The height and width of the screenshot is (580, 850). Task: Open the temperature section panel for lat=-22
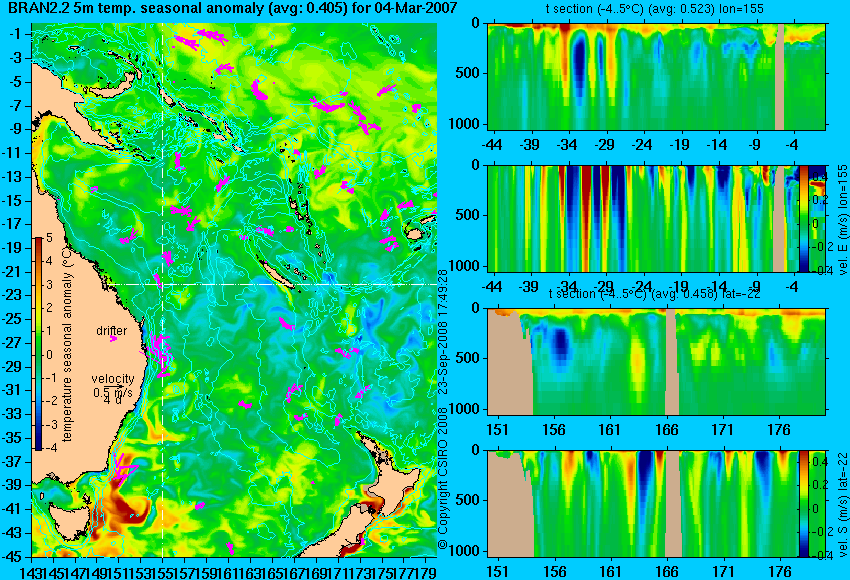[656, 362]
